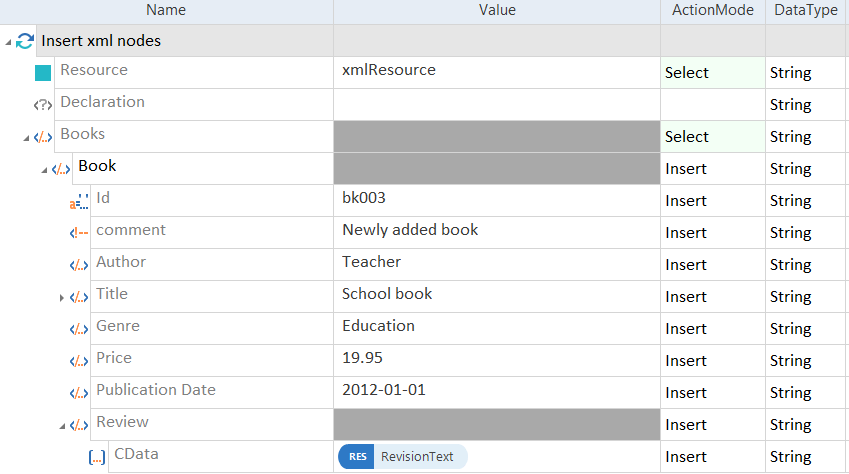The height and width of the screenshot is (474, 849).
Task: Click the Author element icon
Action: click(79, 265)
